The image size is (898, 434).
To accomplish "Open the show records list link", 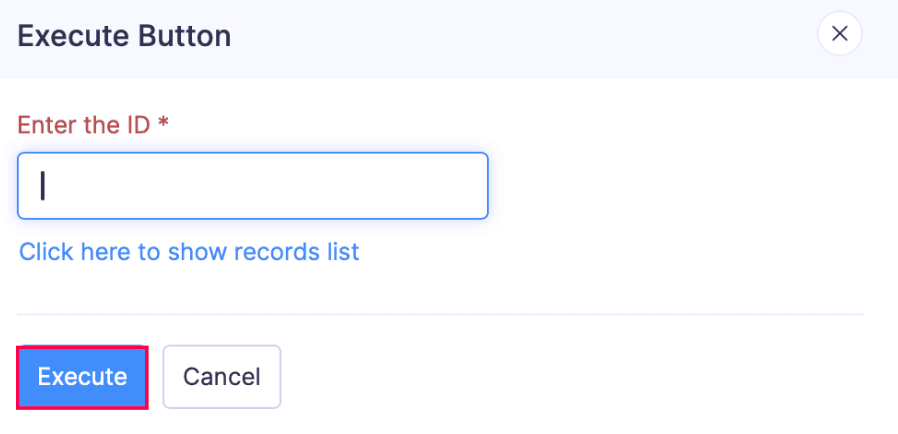I will click(189, 251).
